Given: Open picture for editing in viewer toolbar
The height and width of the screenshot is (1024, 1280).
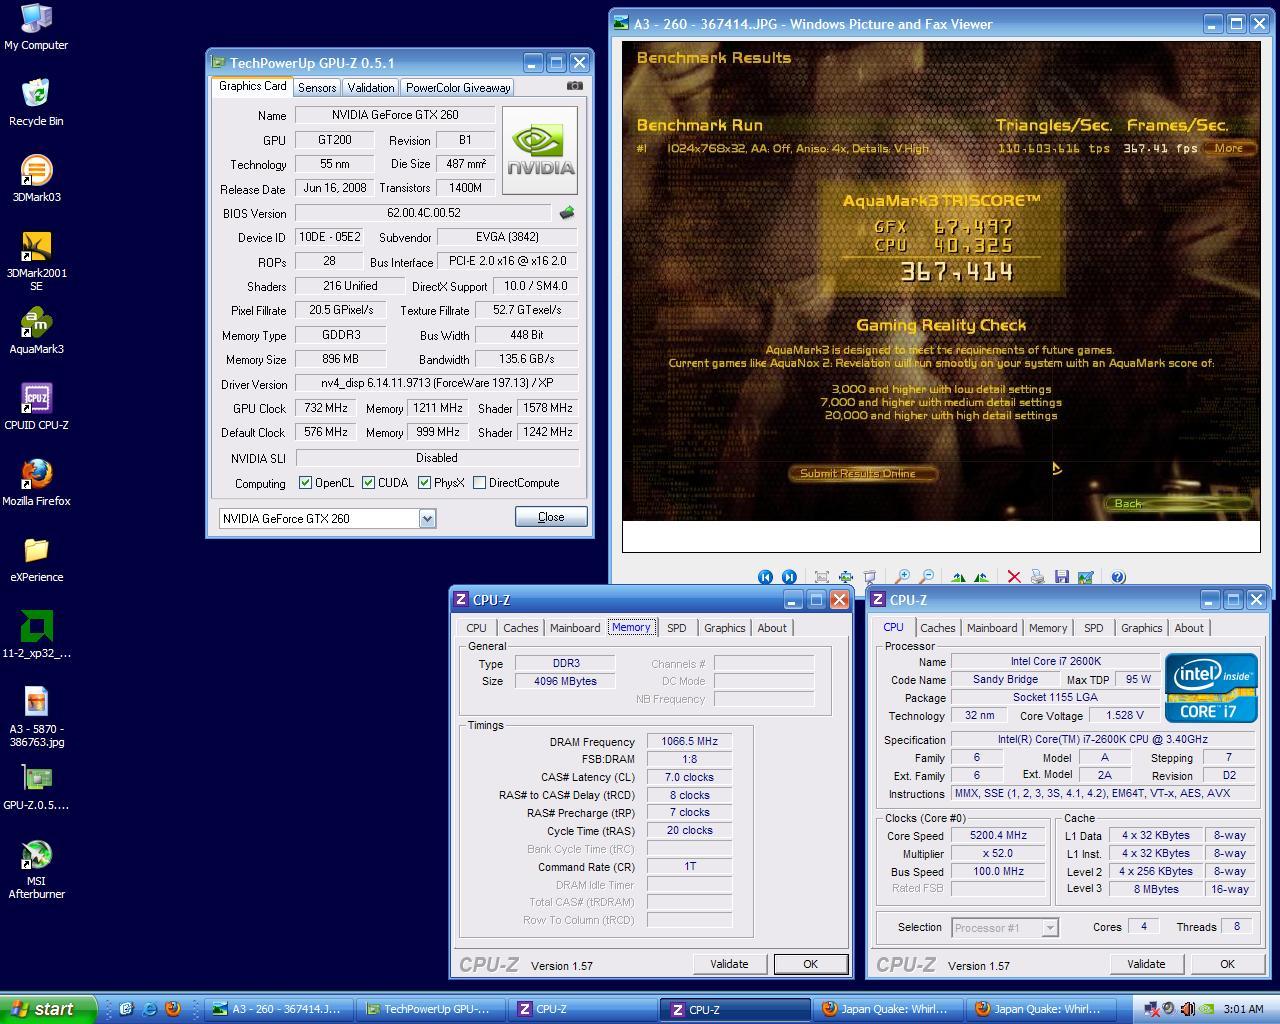Looking at the screenshot, I should point(1085,577).
